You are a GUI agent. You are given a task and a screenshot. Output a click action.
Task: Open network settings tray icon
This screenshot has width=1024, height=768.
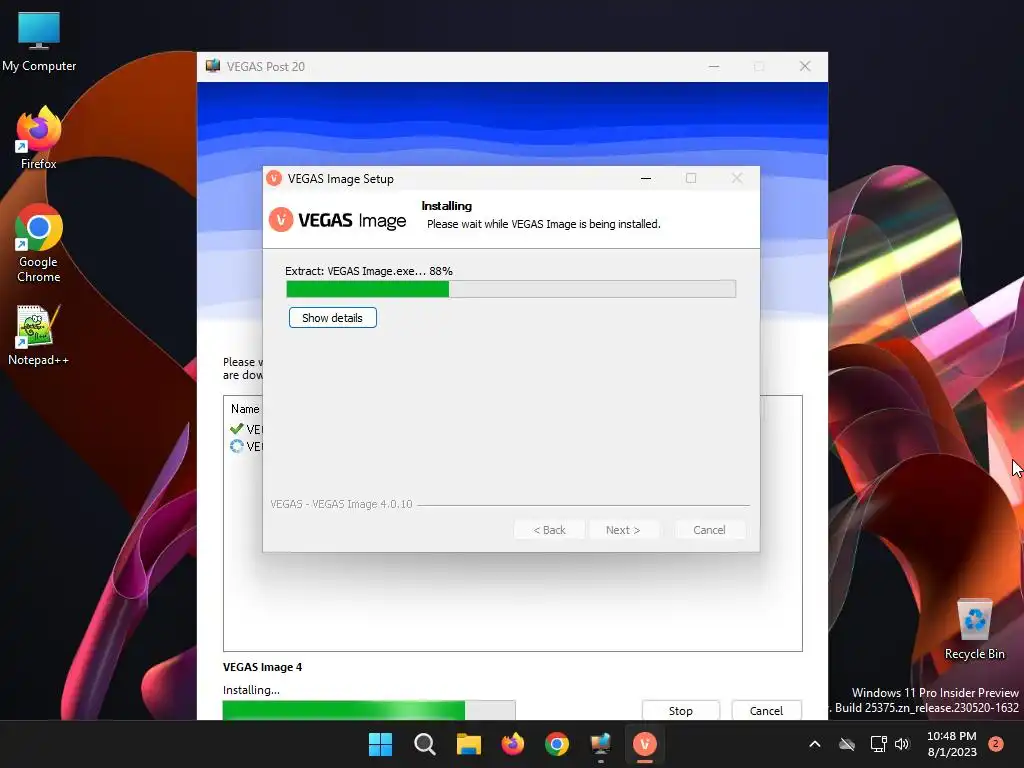[x=878, y=744]
